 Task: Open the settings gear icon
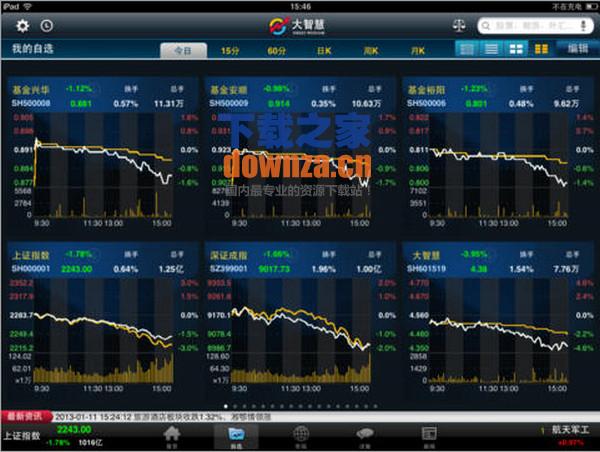click(23, 26)
